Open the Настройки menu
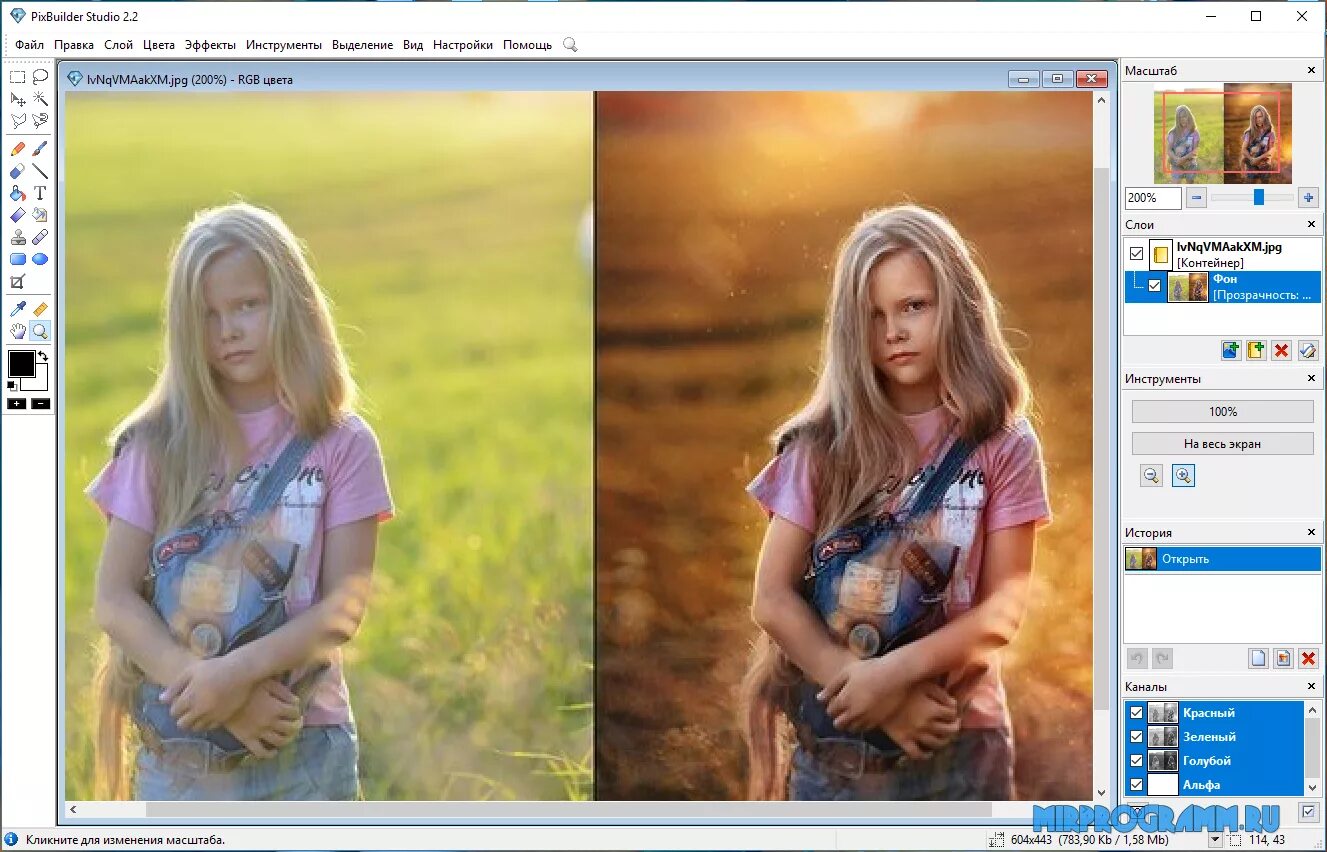The width and height of the screenshot is (1327, 852). pos(463,45)
